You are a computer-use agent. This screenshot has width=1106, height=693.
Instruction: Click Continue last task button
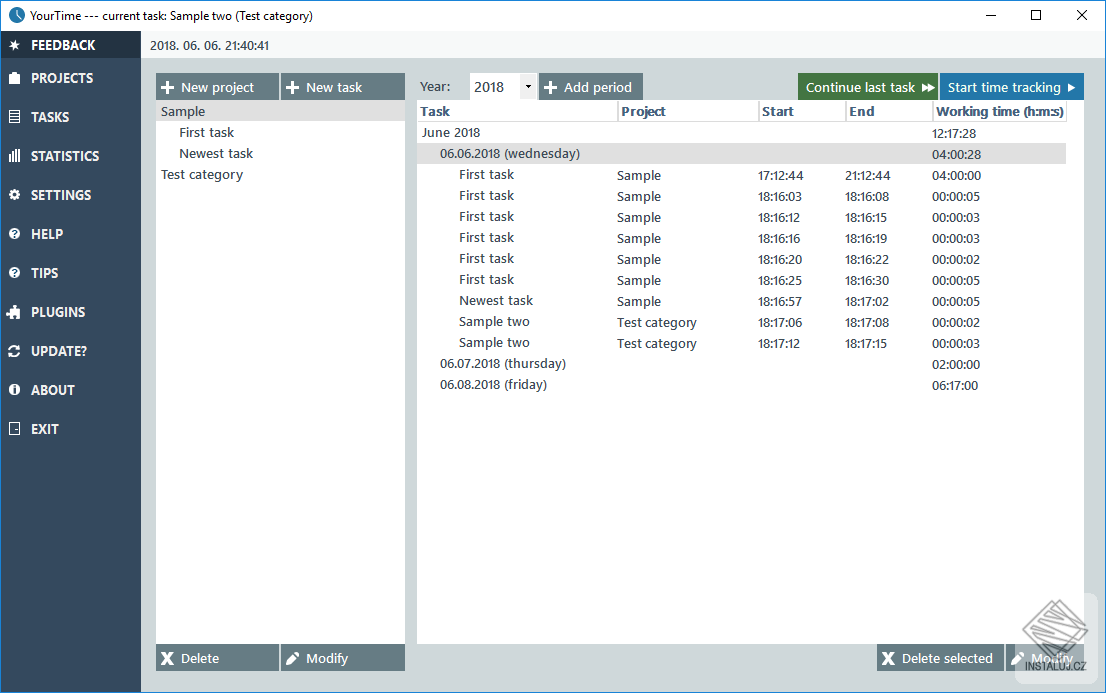[x=868, y=87]
